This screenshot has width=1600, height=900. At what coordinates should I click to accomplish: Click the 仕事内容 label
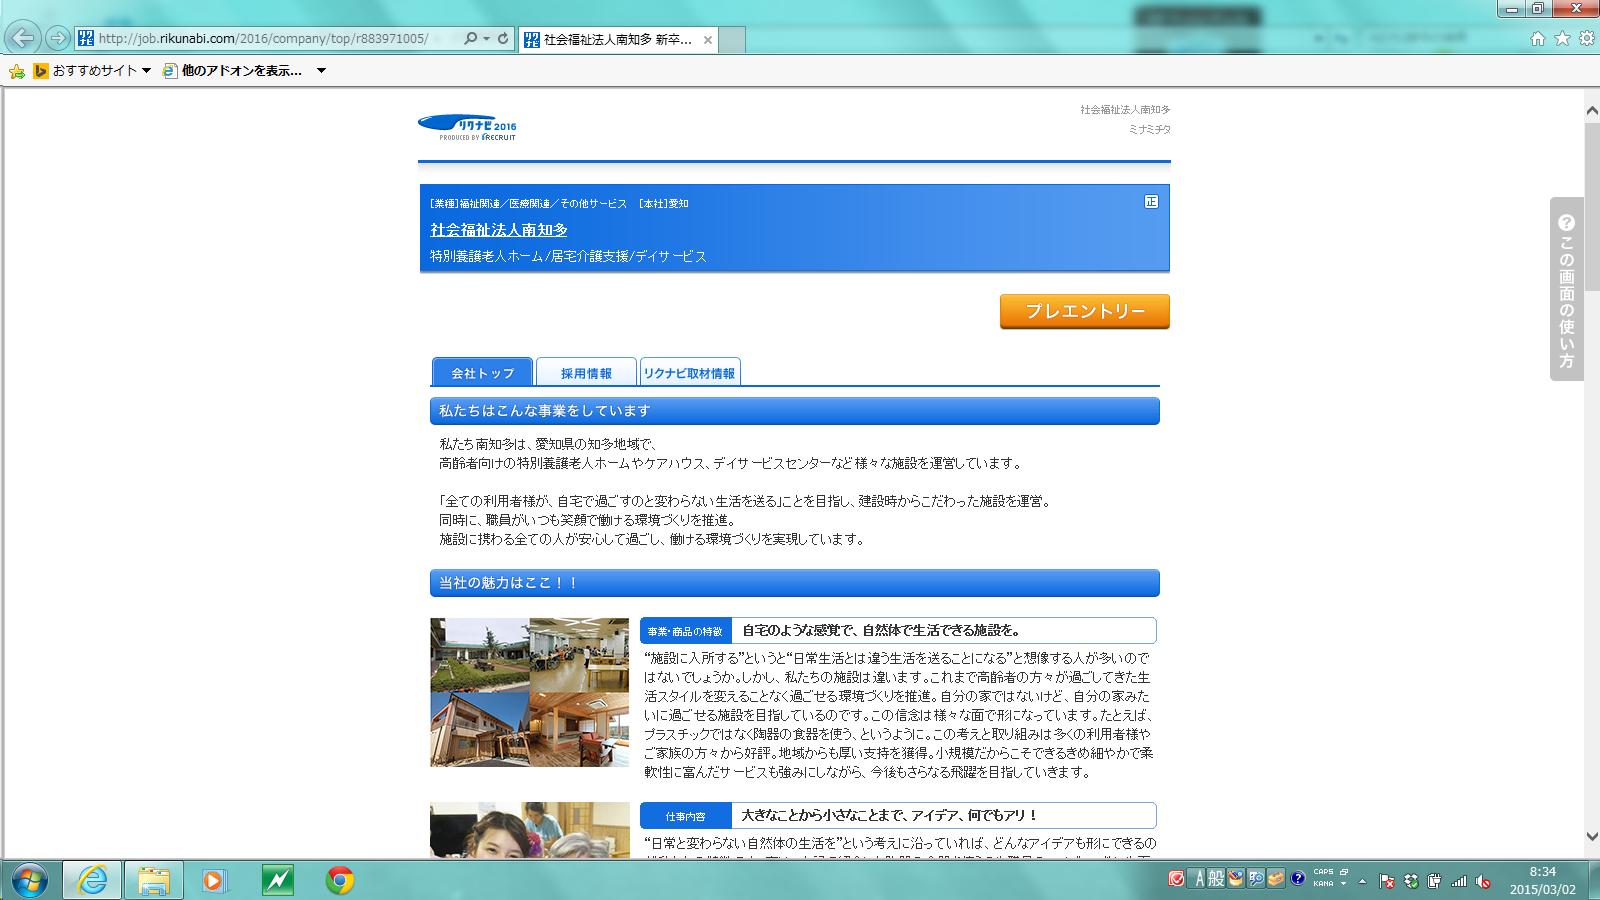(686, 816)
